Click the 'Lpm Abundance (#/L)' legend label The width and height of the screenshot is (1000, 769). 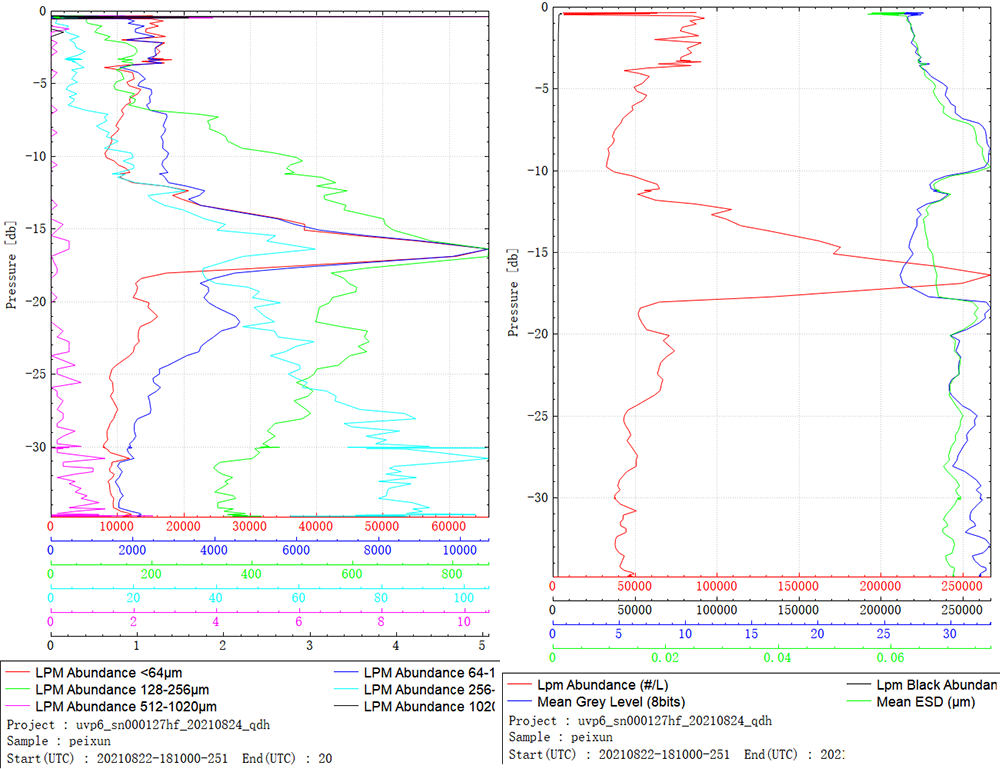pos(602,685)
